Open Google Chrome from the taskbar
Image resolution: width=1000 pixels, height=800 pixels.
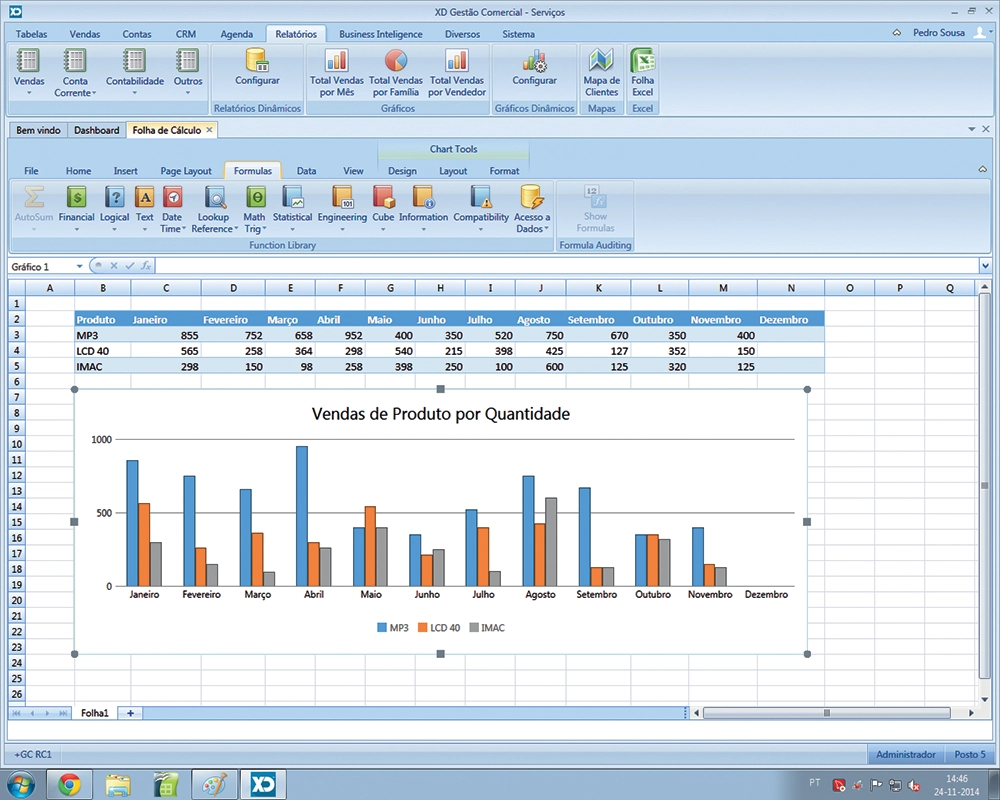(x=69, y=783)
